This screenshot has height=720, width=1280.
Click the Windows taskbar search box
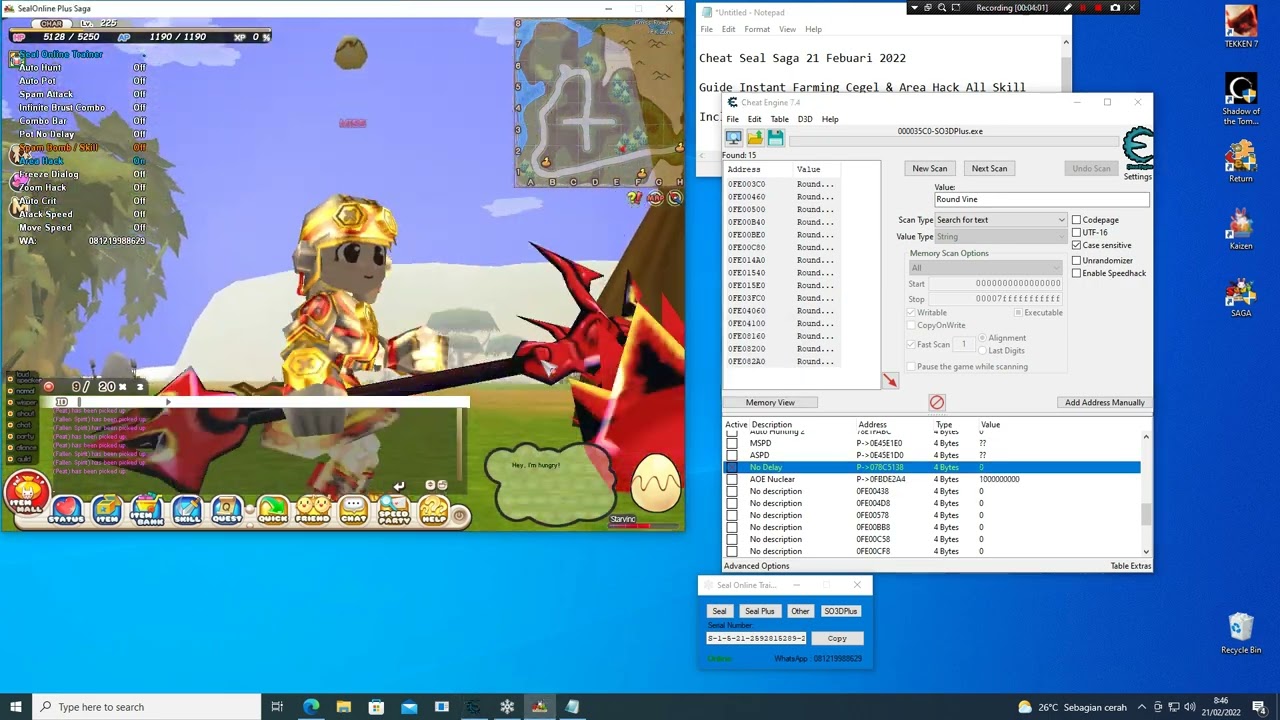tap(148, 707)
